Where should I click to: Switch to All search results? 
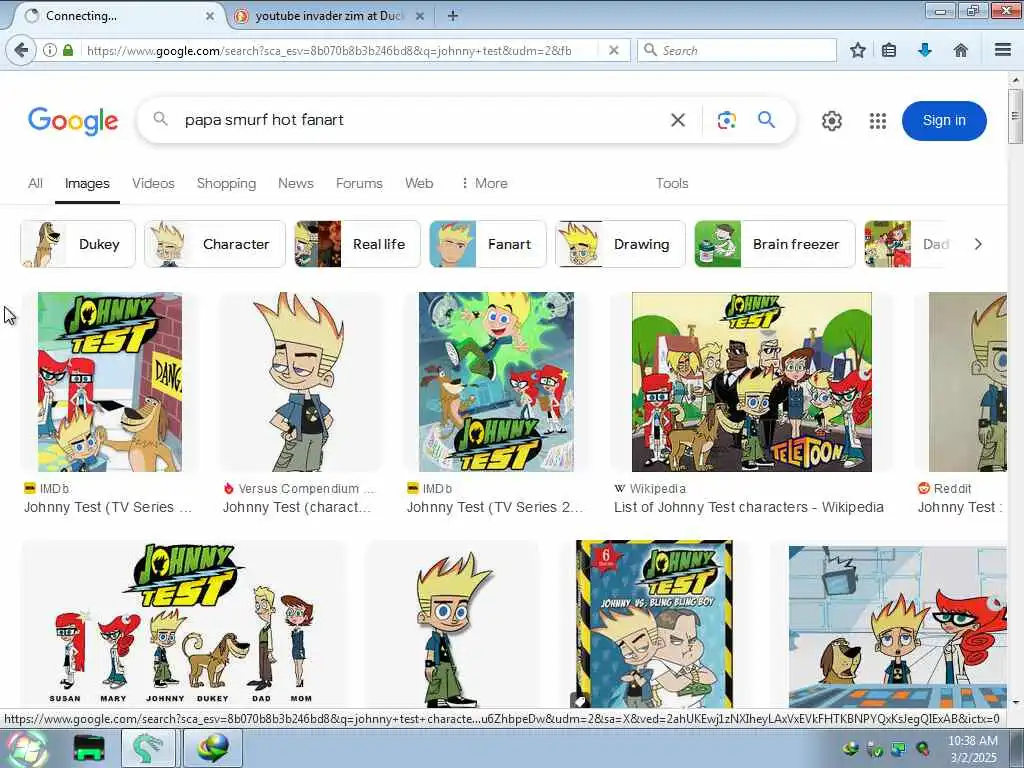[x=35, y=184]
